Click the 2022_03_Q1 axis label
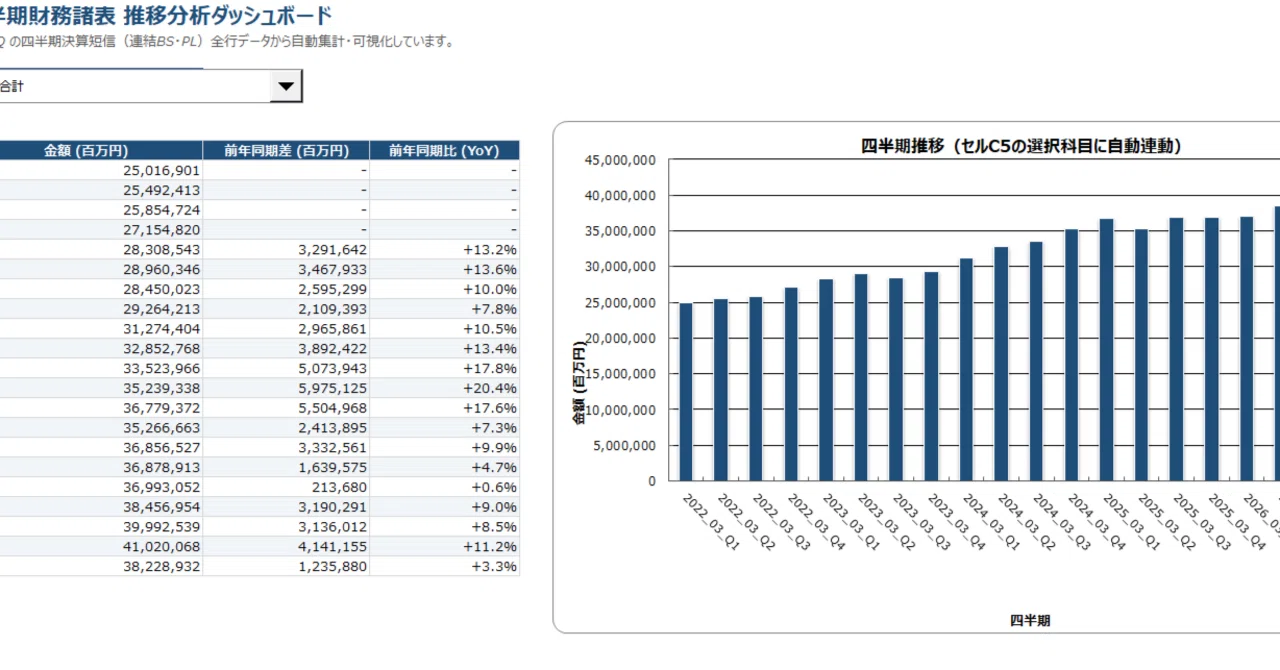Viewport: 1280px width, 670px height. click(711, 522)
